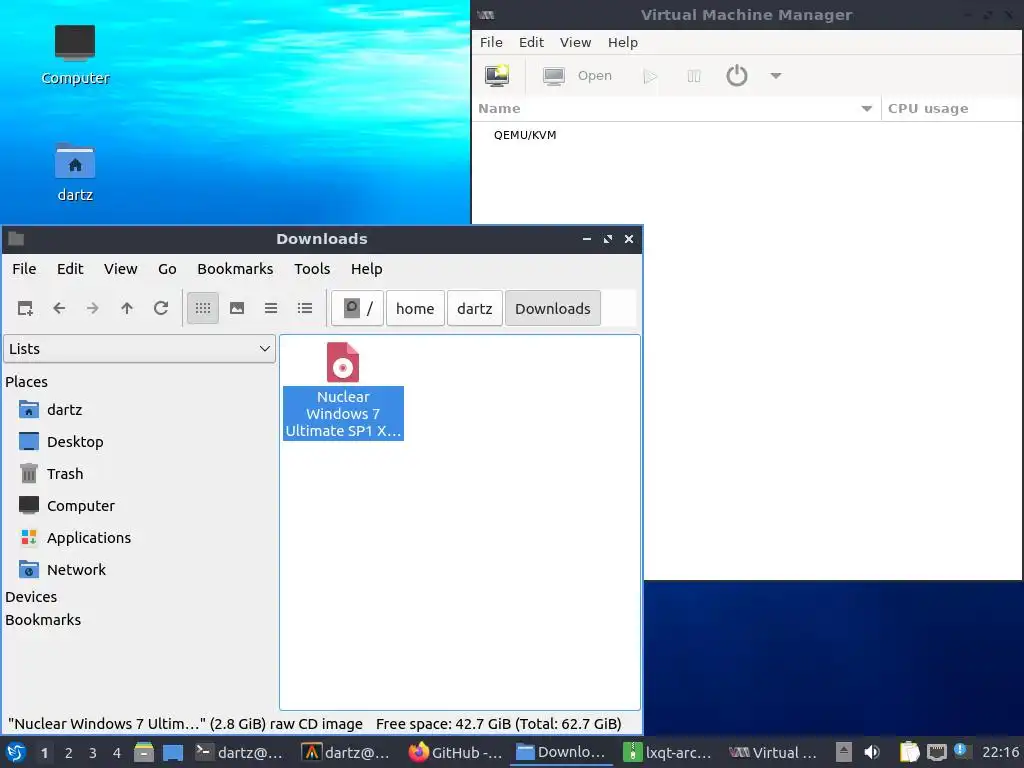Image resolution: width=1024 pixels, height=768 pixels.
Task: Click the Shut Down power icon
Action: (737, 76)
